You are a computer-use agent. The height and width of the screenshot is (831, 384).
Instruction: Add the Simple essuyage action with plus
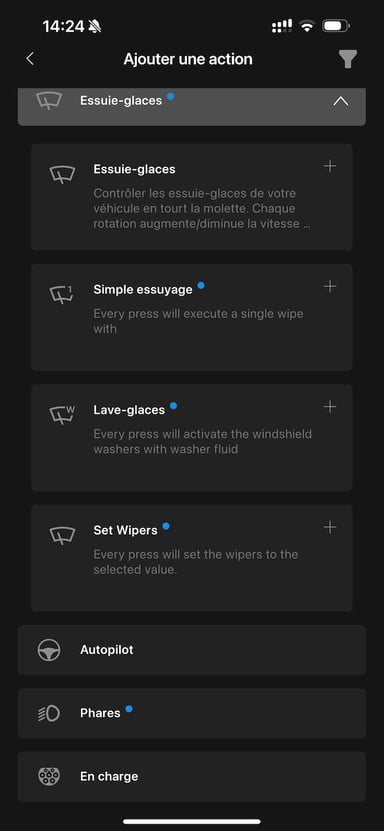pyautogui.click(x=329, y=287)
